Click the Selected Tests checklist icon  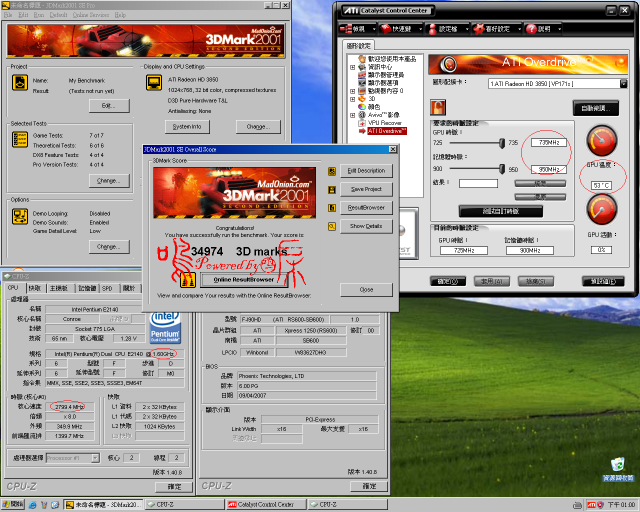point(20,140)
